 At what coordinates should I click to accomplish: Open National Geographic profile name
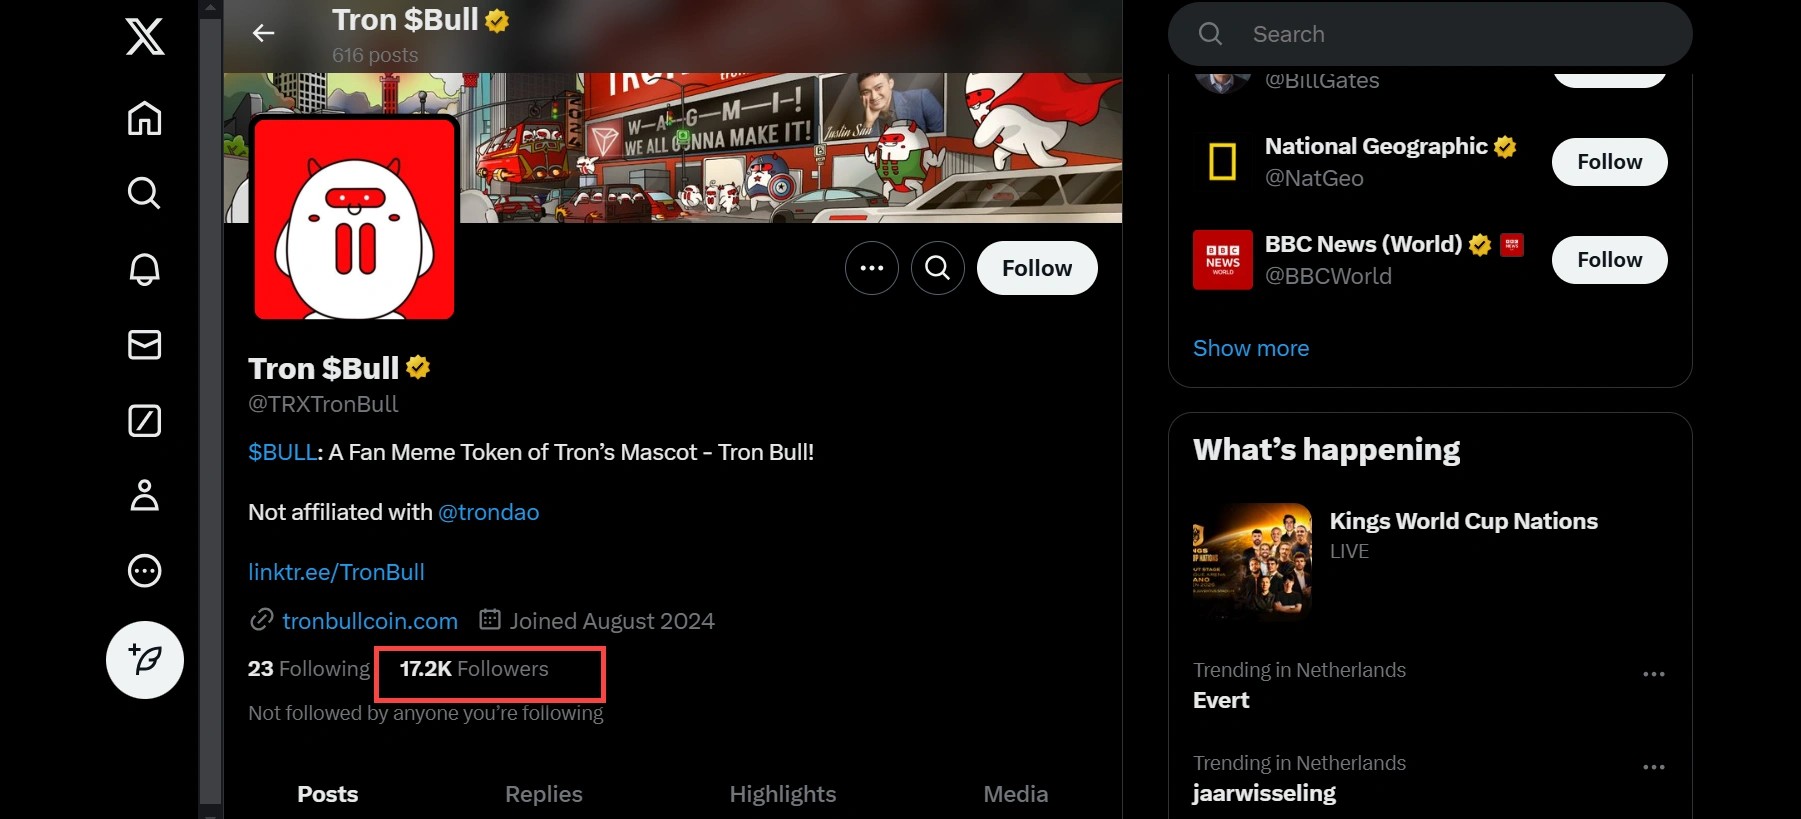tap(1376, 146)
